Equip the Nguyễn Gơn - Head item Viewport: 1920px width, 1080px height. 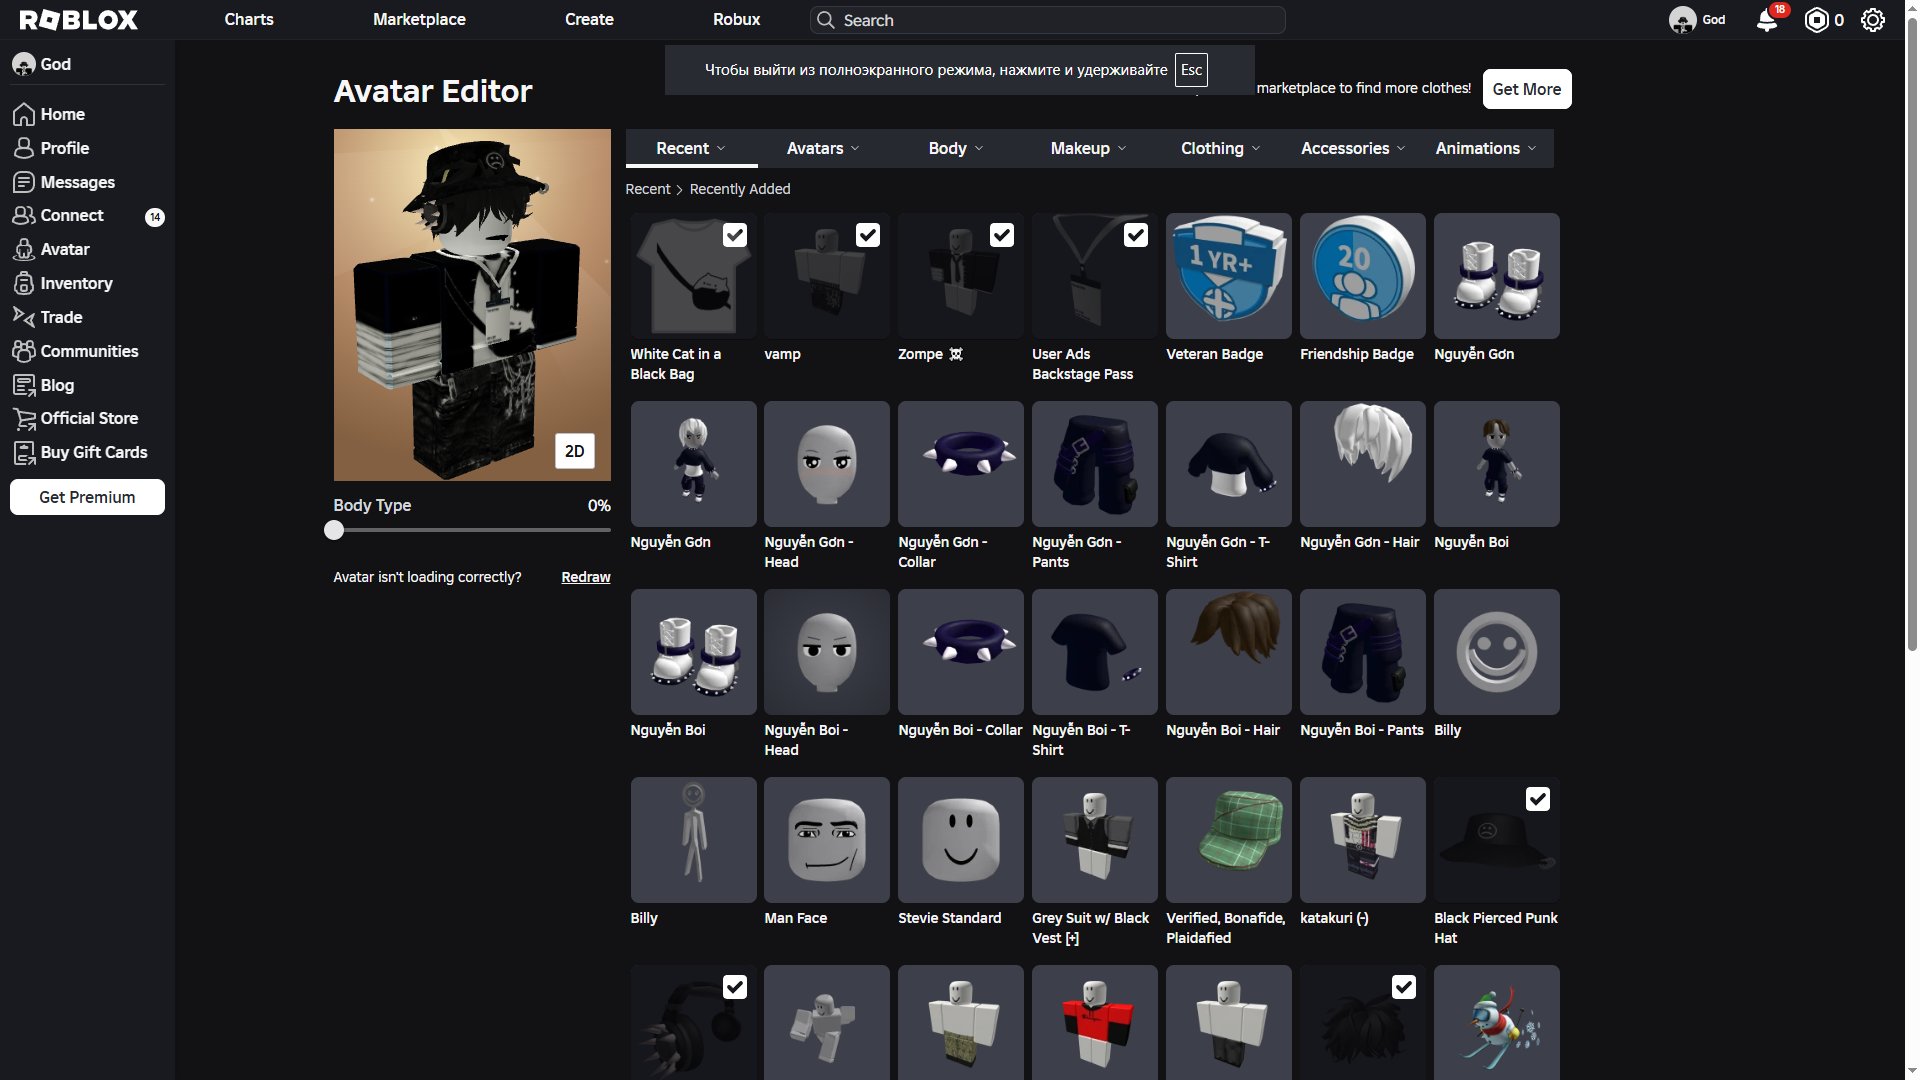tap(827, 464)
